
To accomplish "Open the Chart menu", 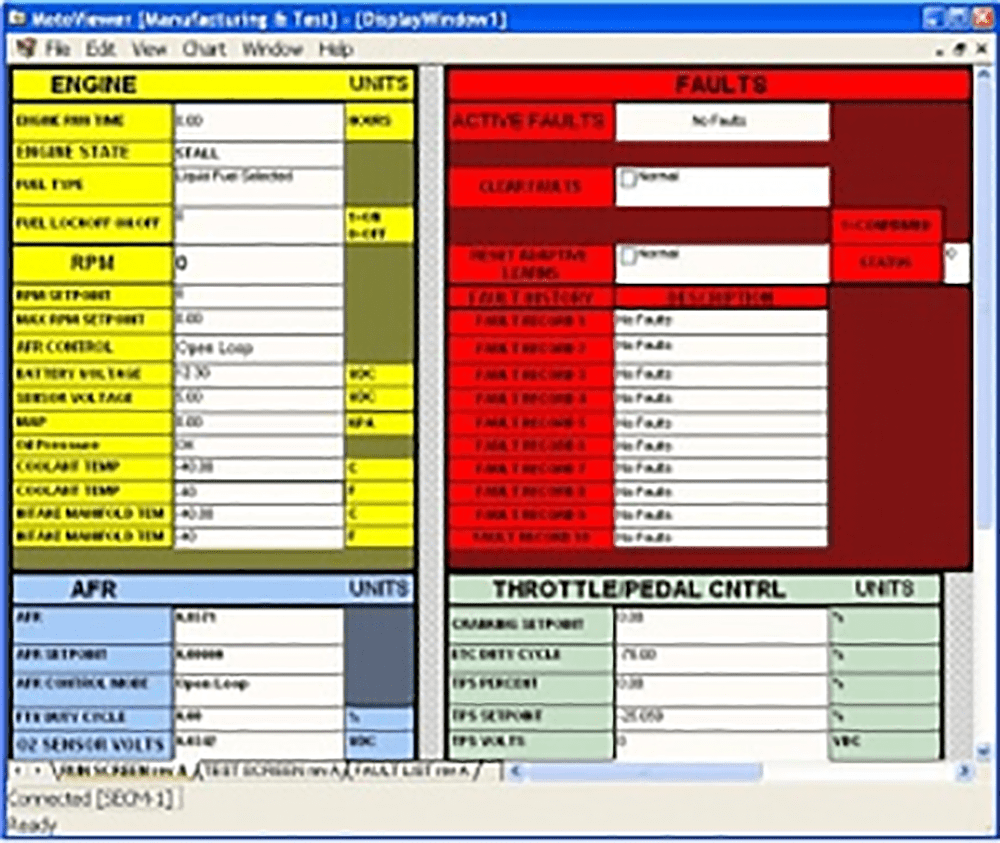I will point(204,48).
